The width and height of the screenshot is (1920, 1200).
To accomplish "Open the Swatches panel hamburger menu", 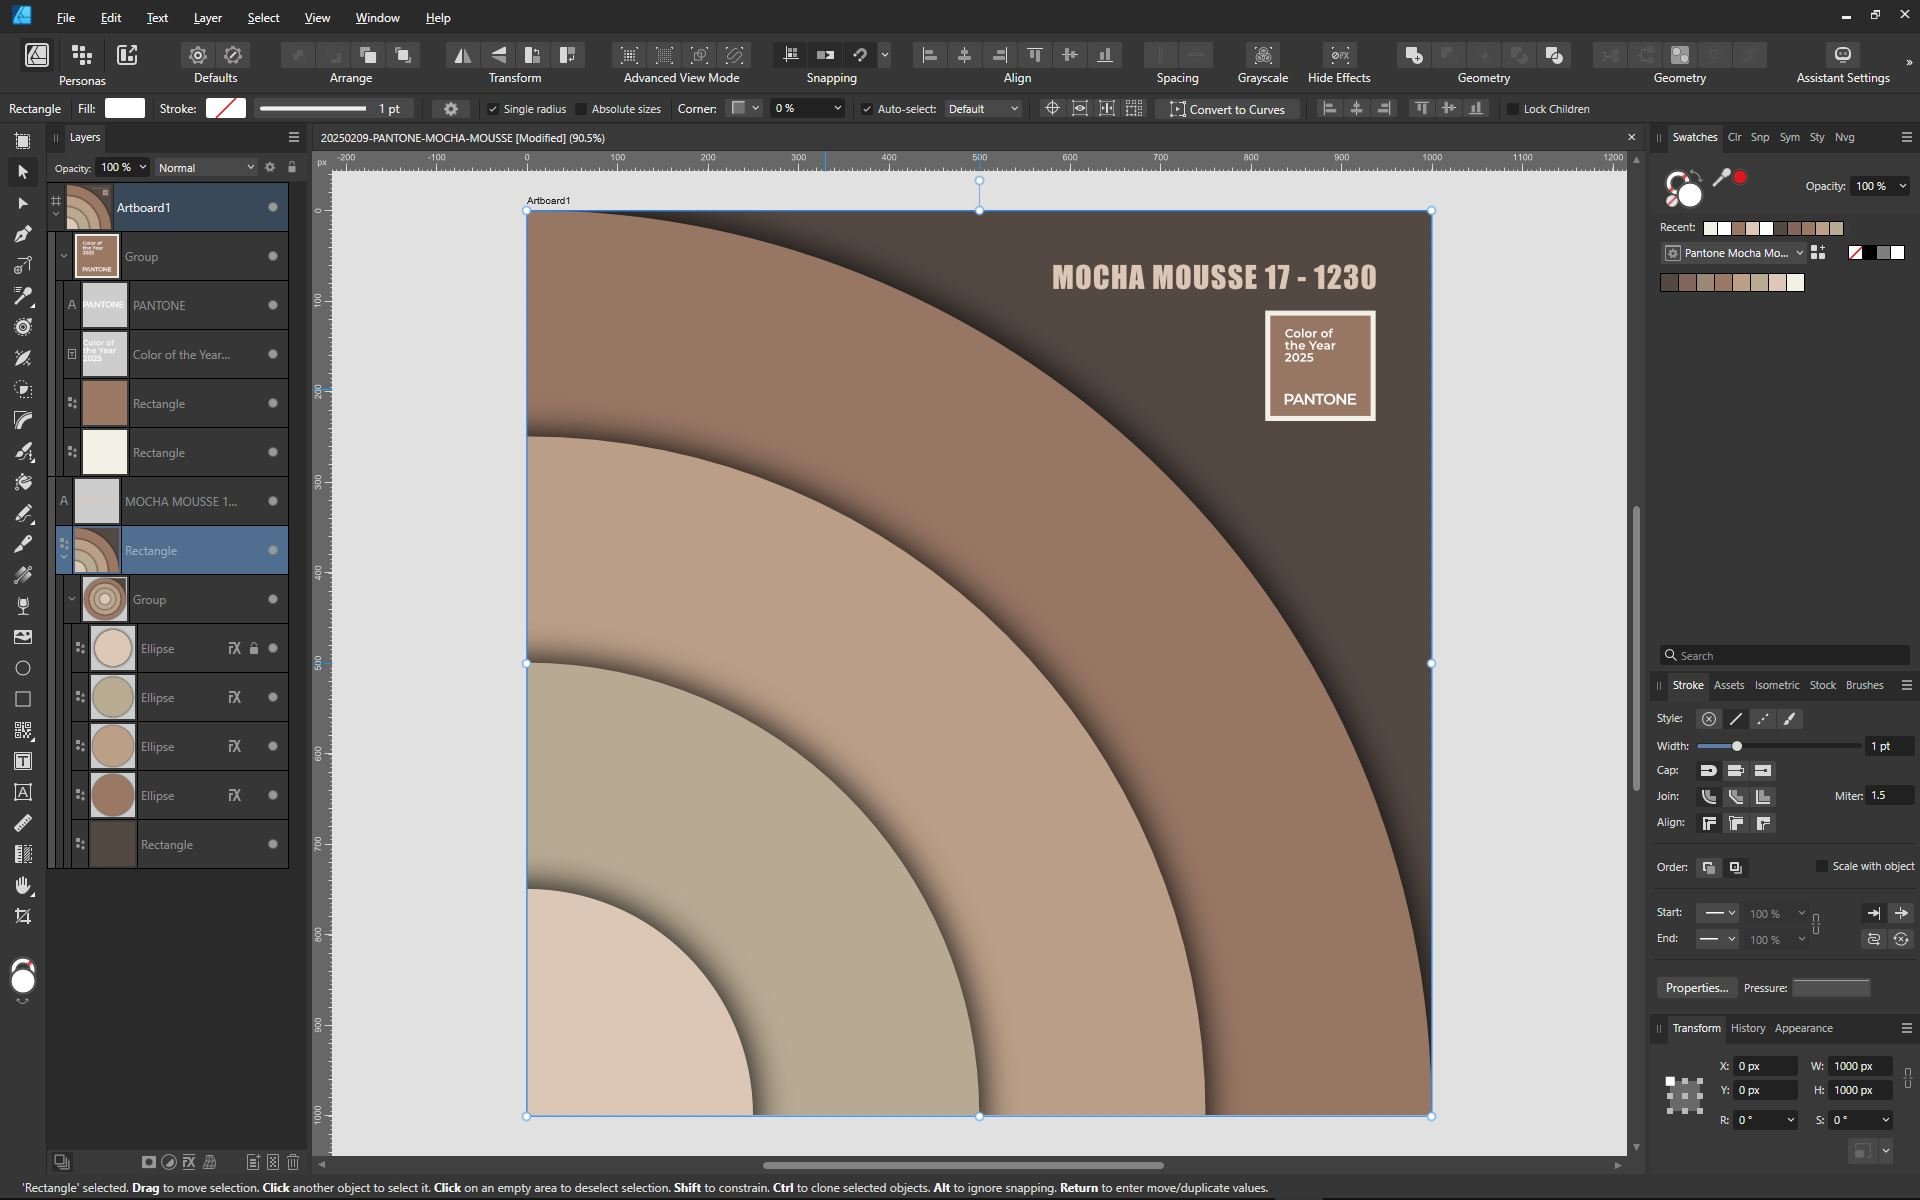I will tap(1906, 137).
